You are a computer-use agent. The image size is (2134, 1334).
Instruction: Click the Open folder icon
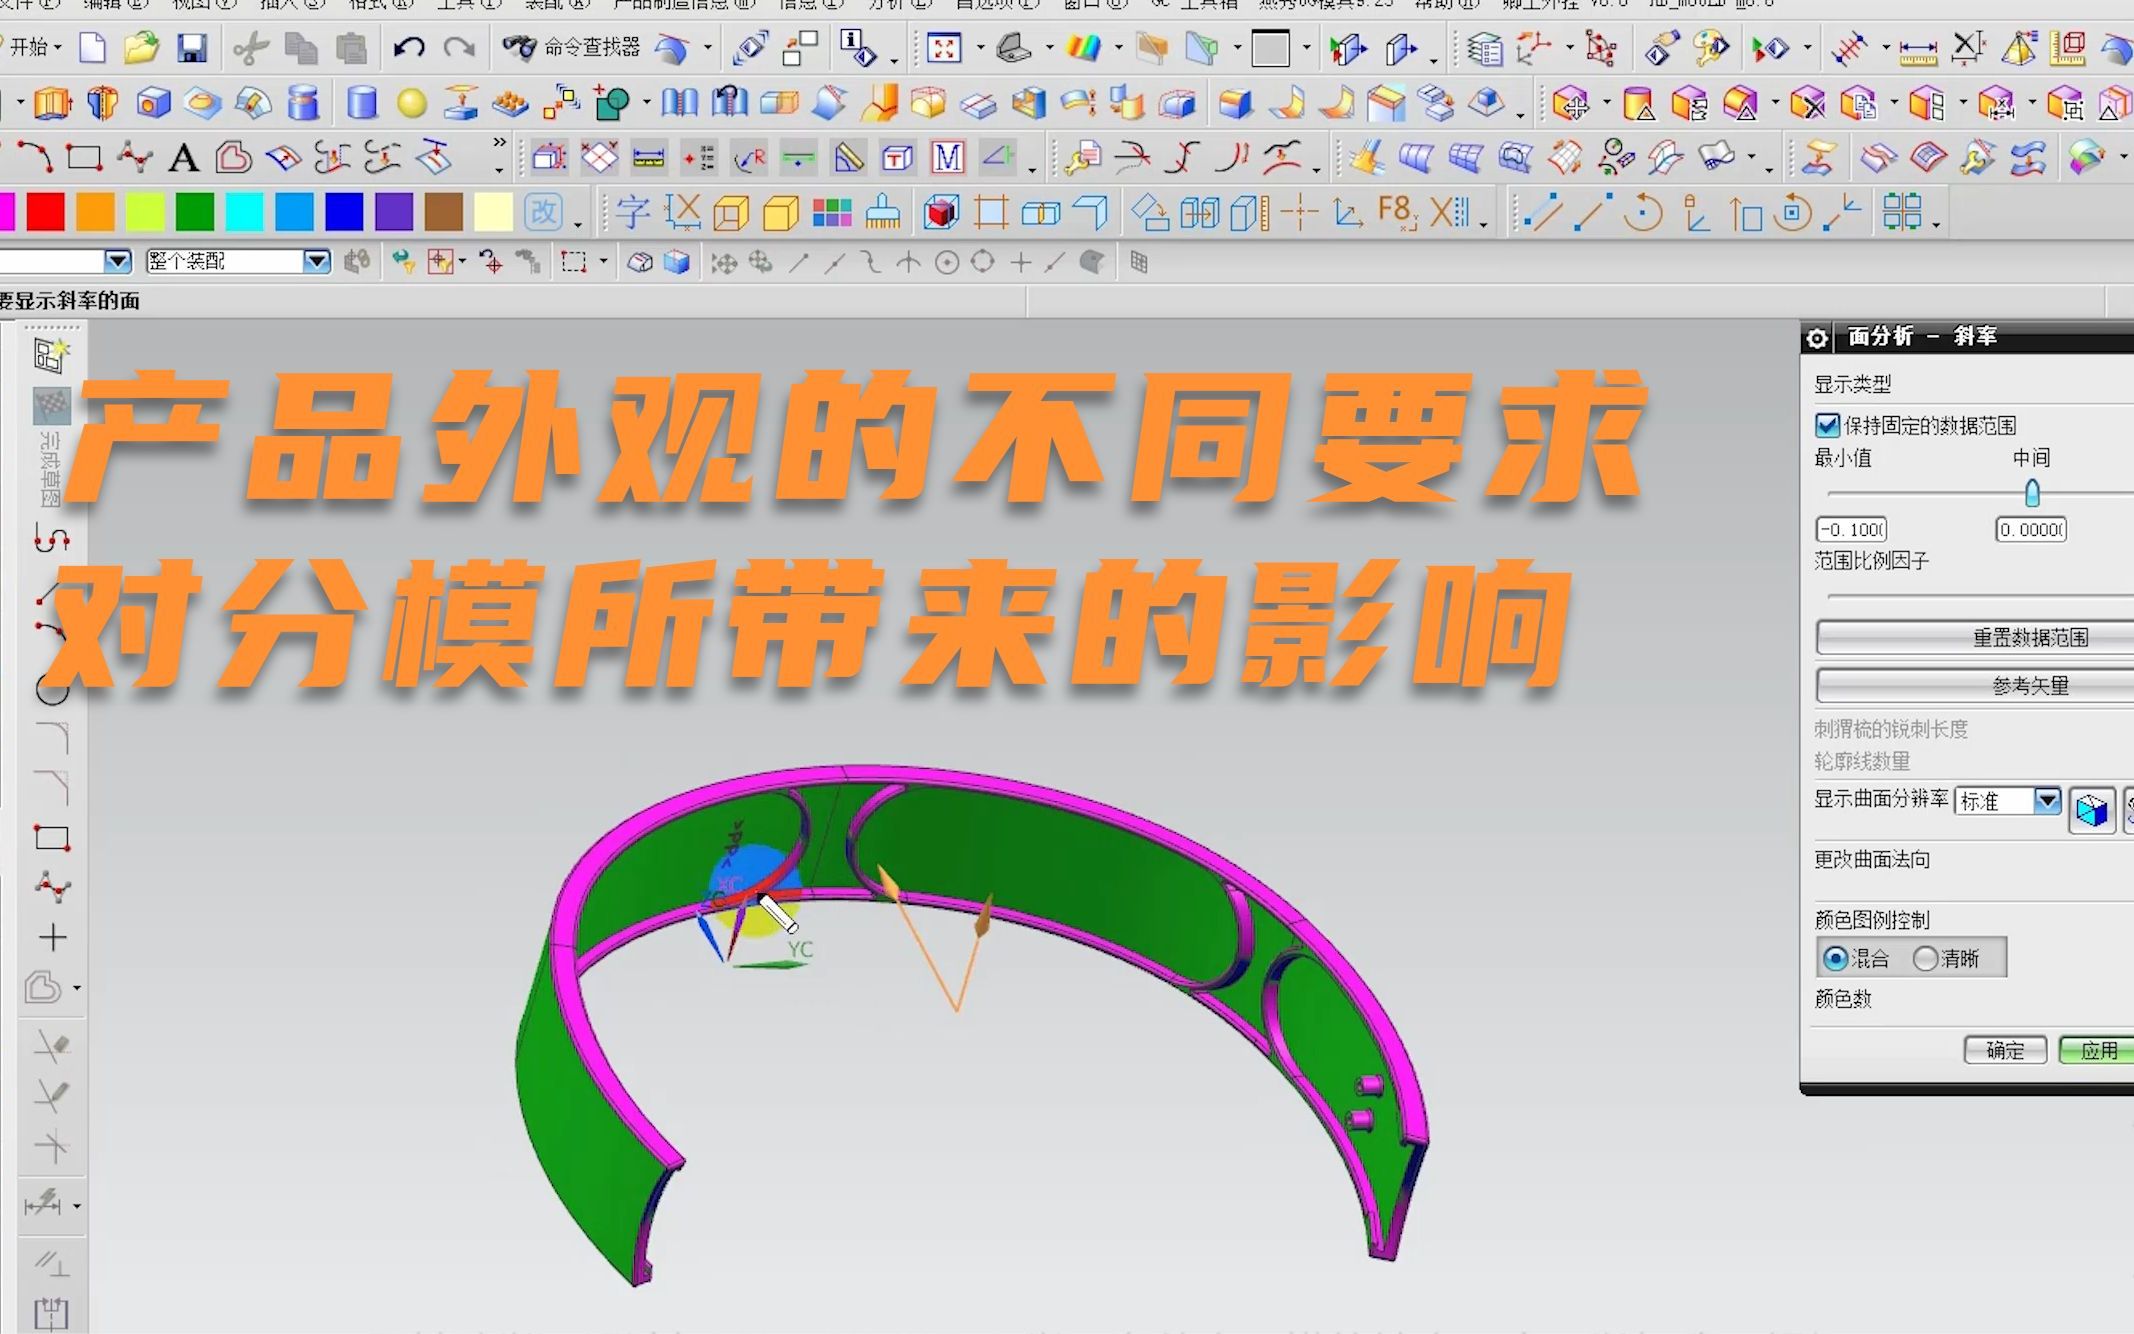click(141, 48)
